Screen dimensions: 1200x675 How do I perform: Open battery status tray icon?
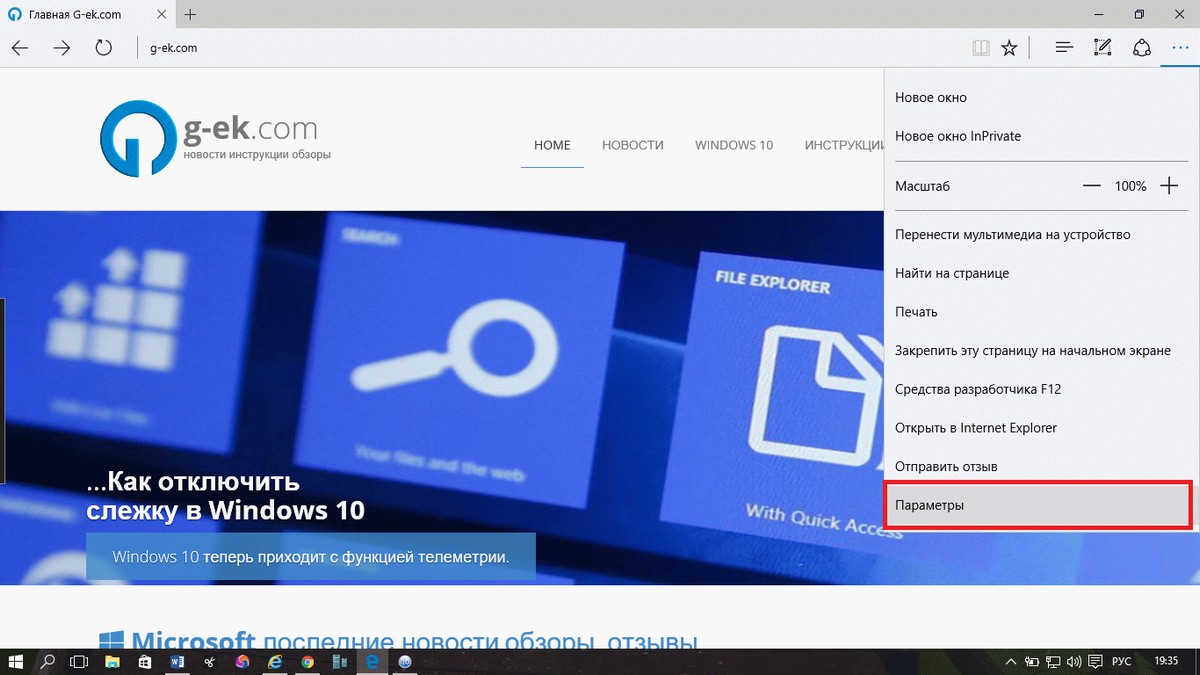1031,662
